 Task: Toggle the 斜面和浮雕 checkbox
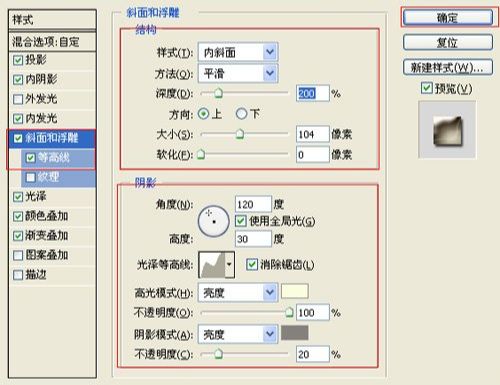point(18,138)
